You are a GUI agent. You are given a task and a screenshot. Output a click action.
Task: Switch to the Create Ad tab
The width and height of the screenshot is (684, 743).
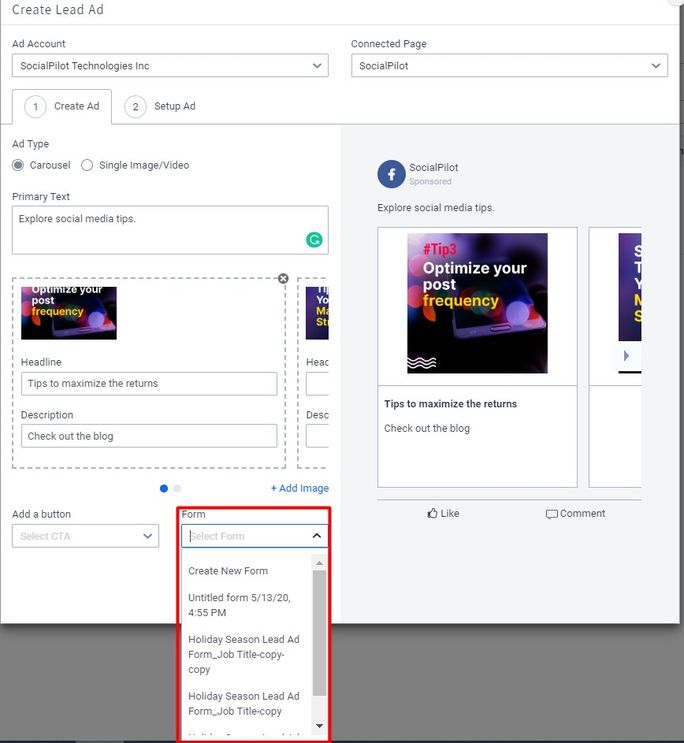pos(62,107)
